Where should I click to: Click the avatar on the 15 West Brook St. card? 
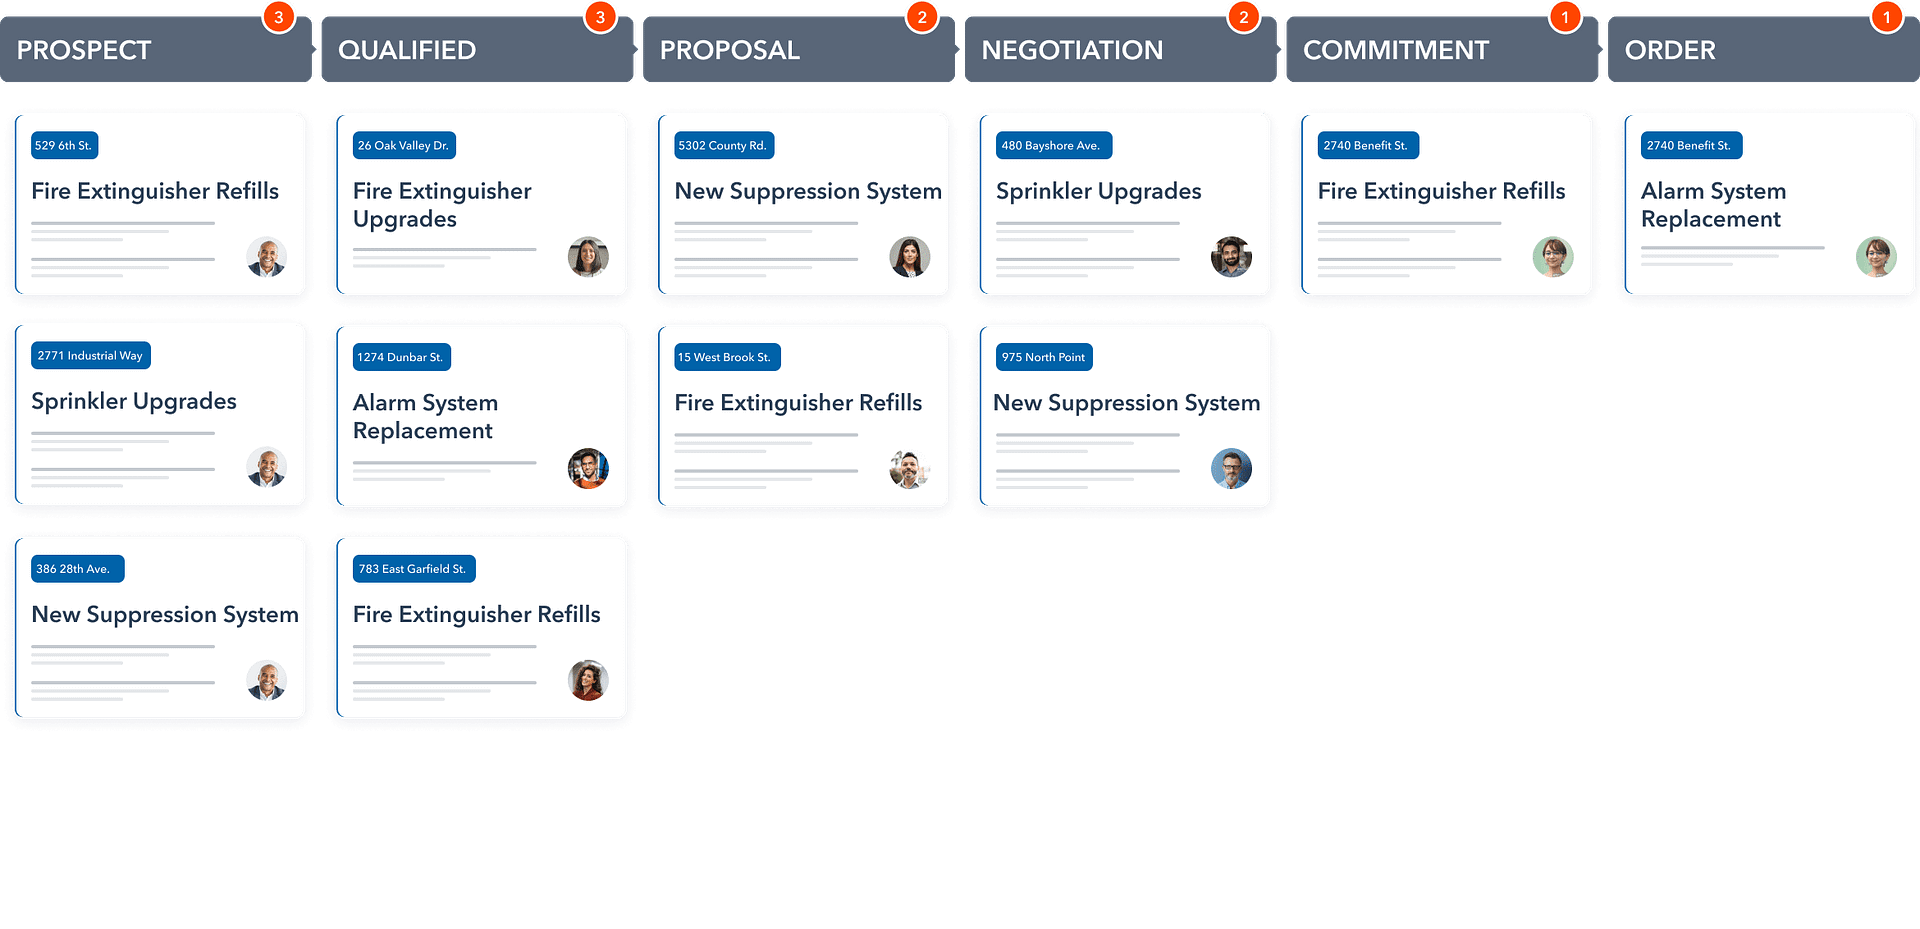click(910, 468)
